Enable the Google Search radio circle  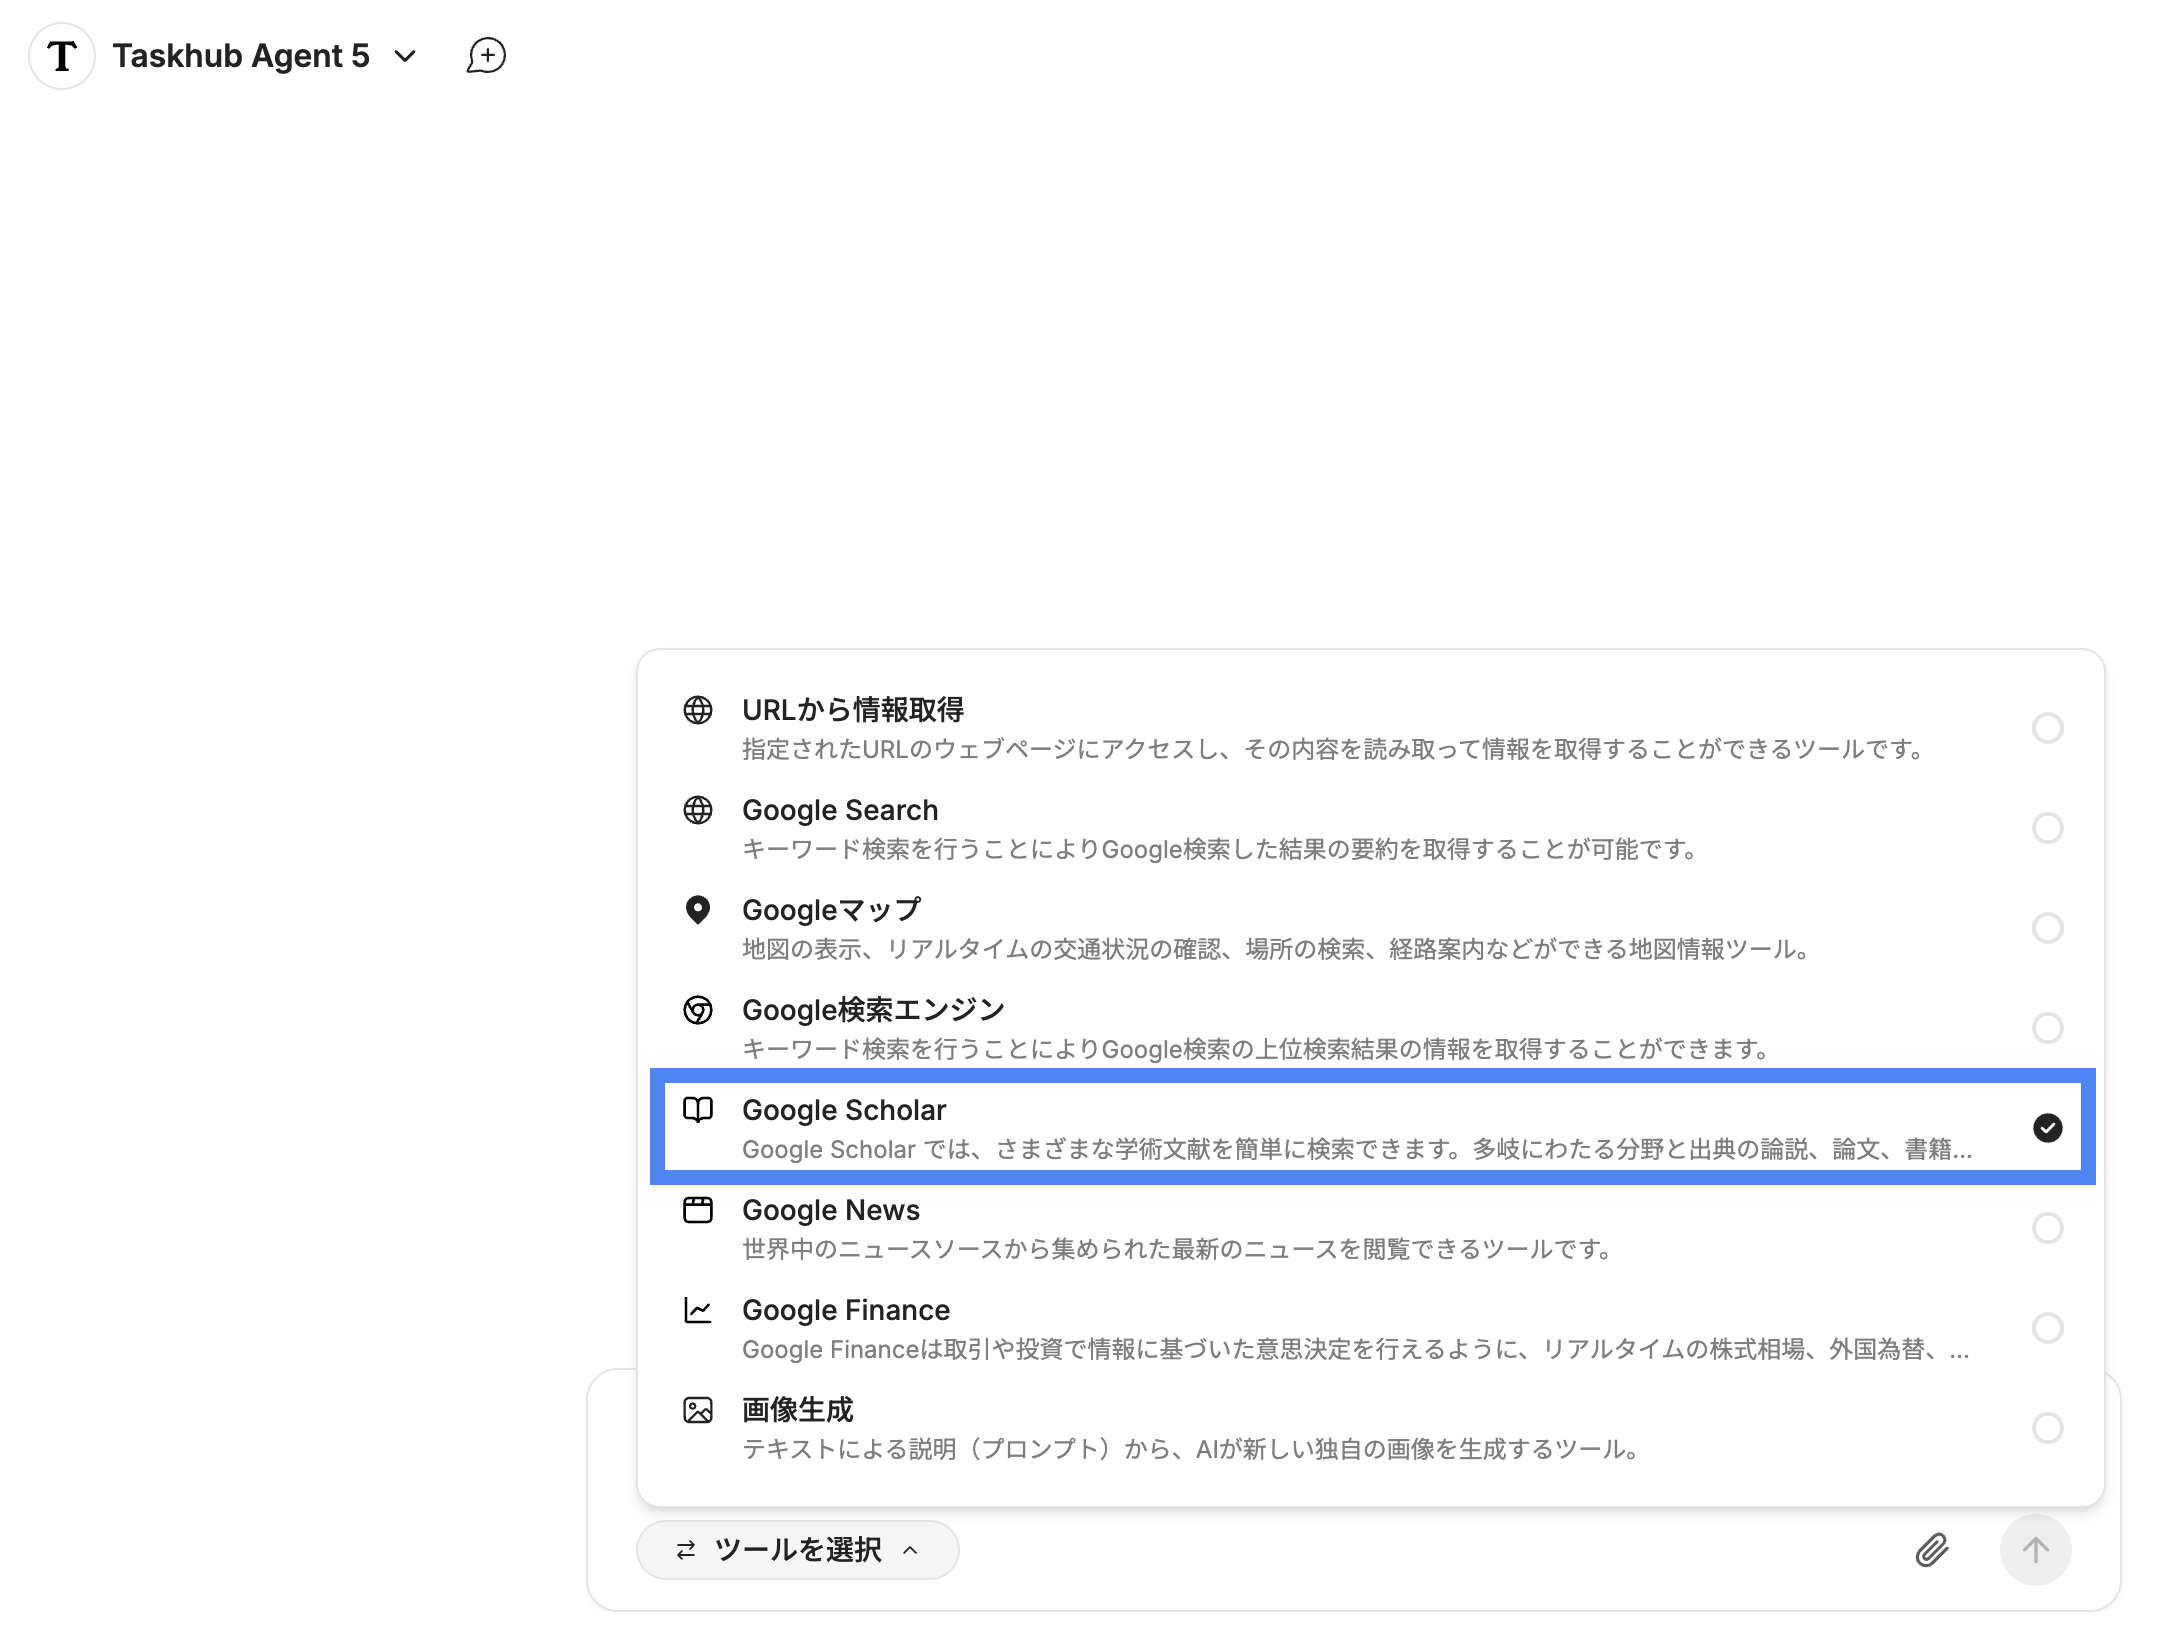pos(2047,828)
